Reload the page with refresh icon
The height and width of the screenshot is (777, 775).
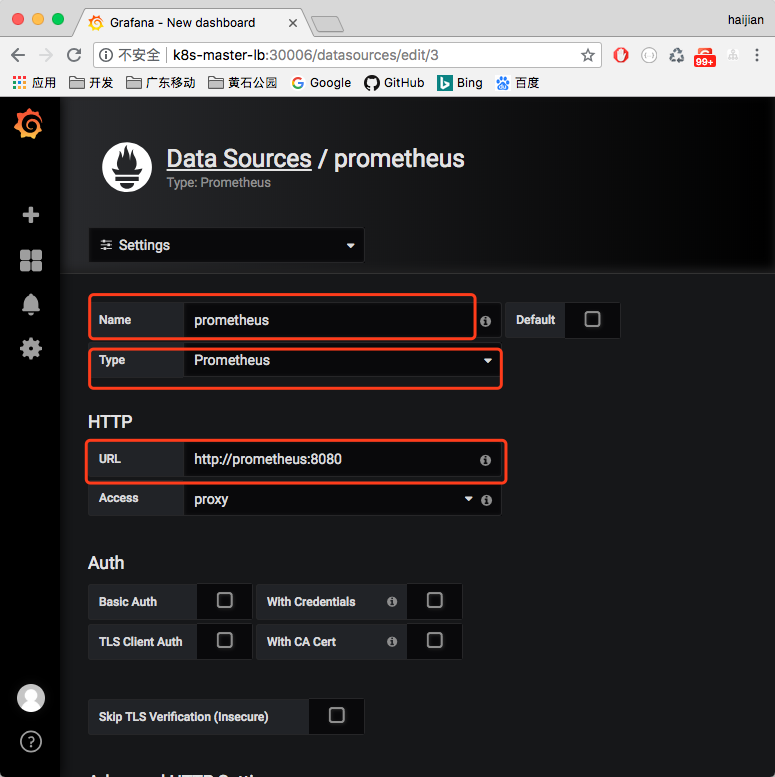(x=74, y=55)
